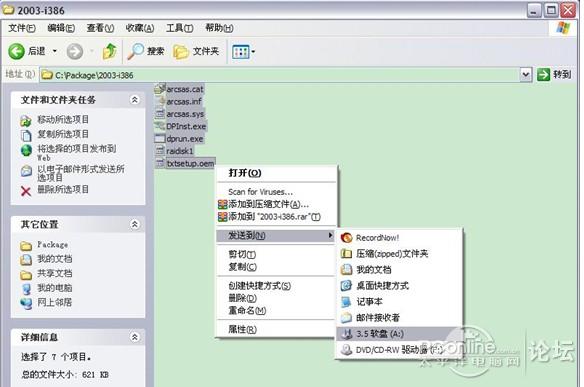The height and width of the screenshot is (387, 584).
Task: Open the address bar dropdown arrow
Action: point(526,74)
